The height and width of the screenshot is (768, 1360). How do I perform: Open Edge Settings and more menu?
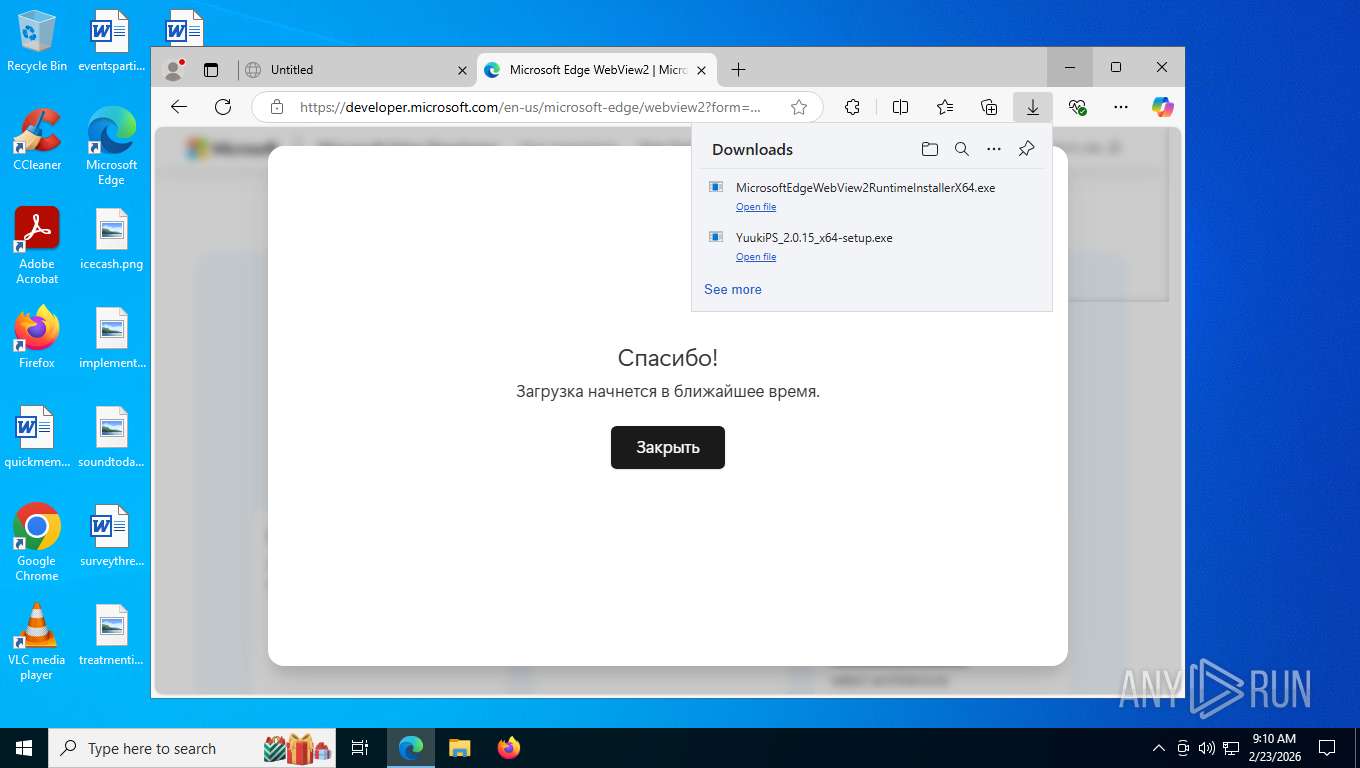point(1121,107)
